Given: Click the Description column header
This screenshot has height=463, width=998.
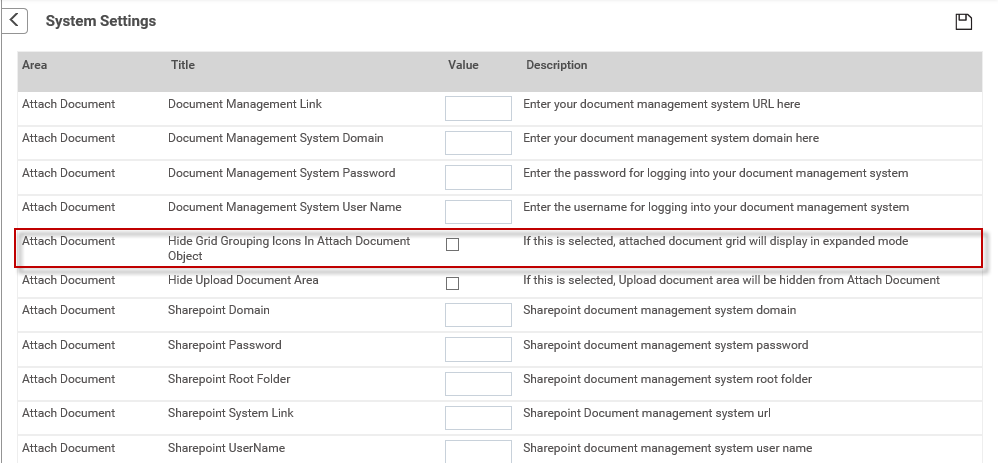Looking at the screenshot, I should (x=556, y=65).
